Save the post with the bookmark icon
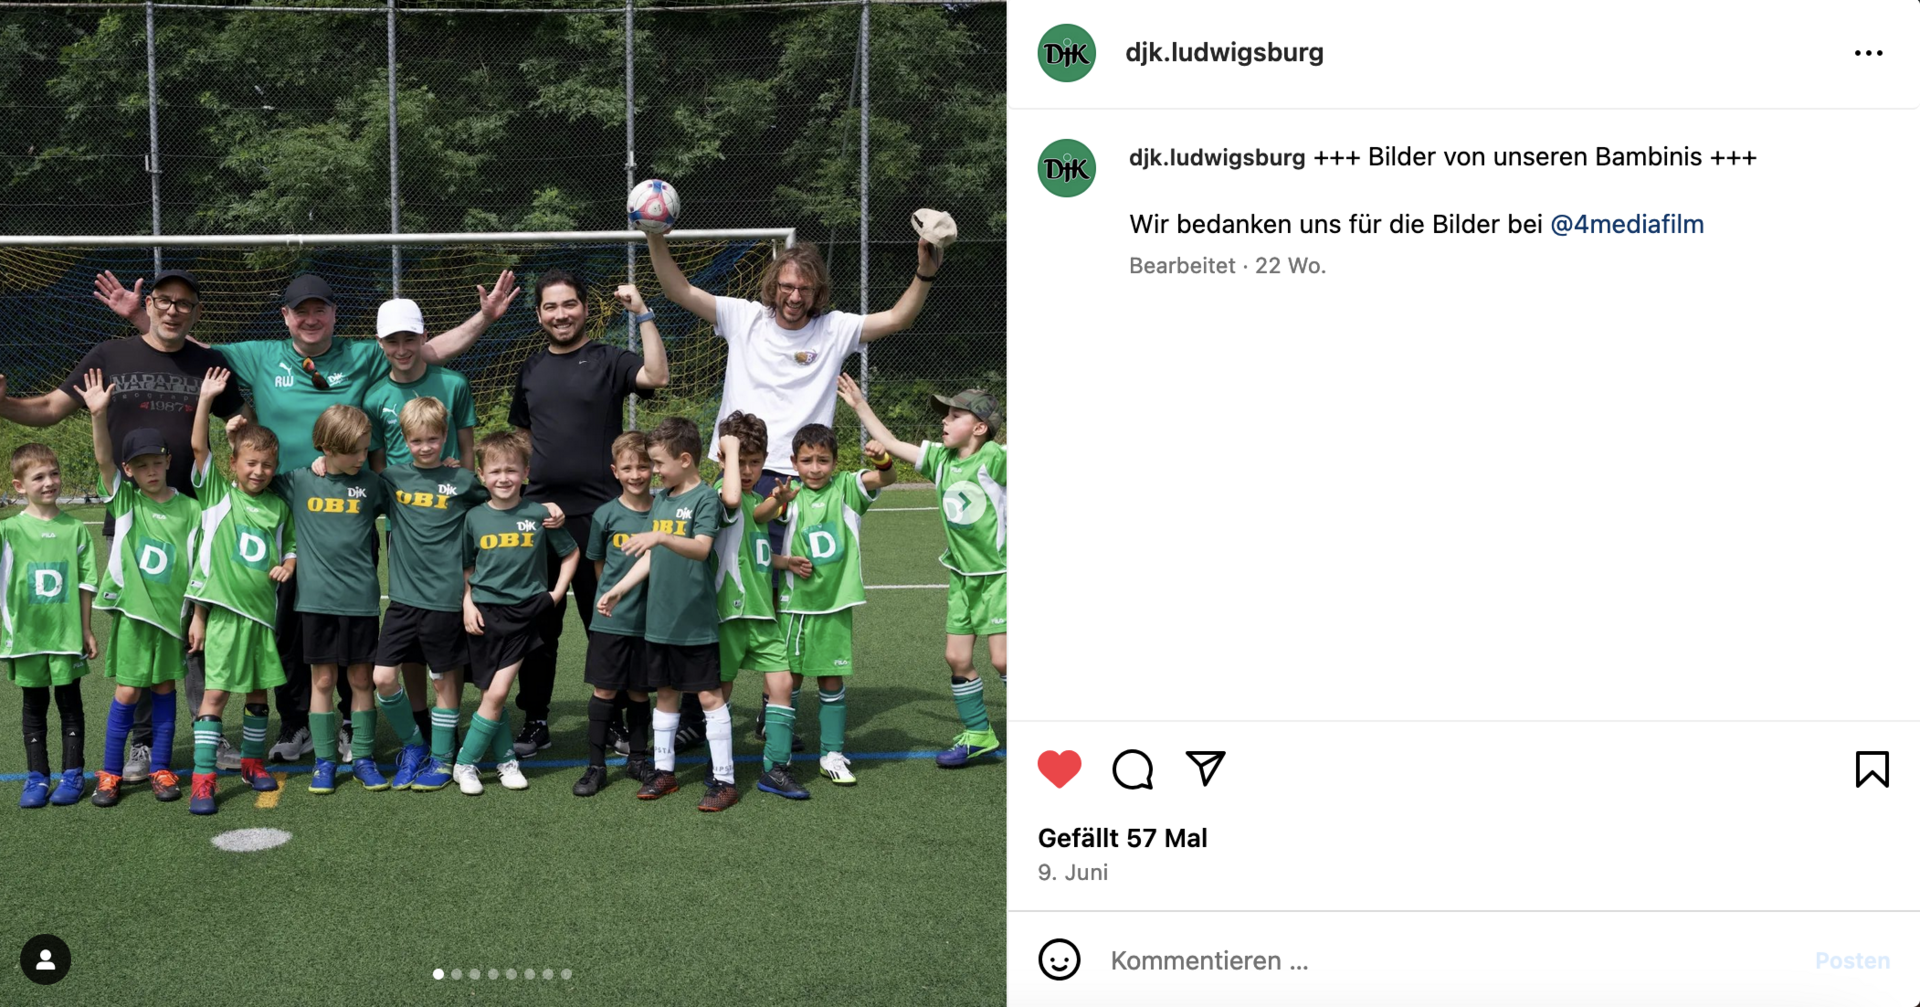This screenshot has width=1920, height=1007. click(1872, 769)
